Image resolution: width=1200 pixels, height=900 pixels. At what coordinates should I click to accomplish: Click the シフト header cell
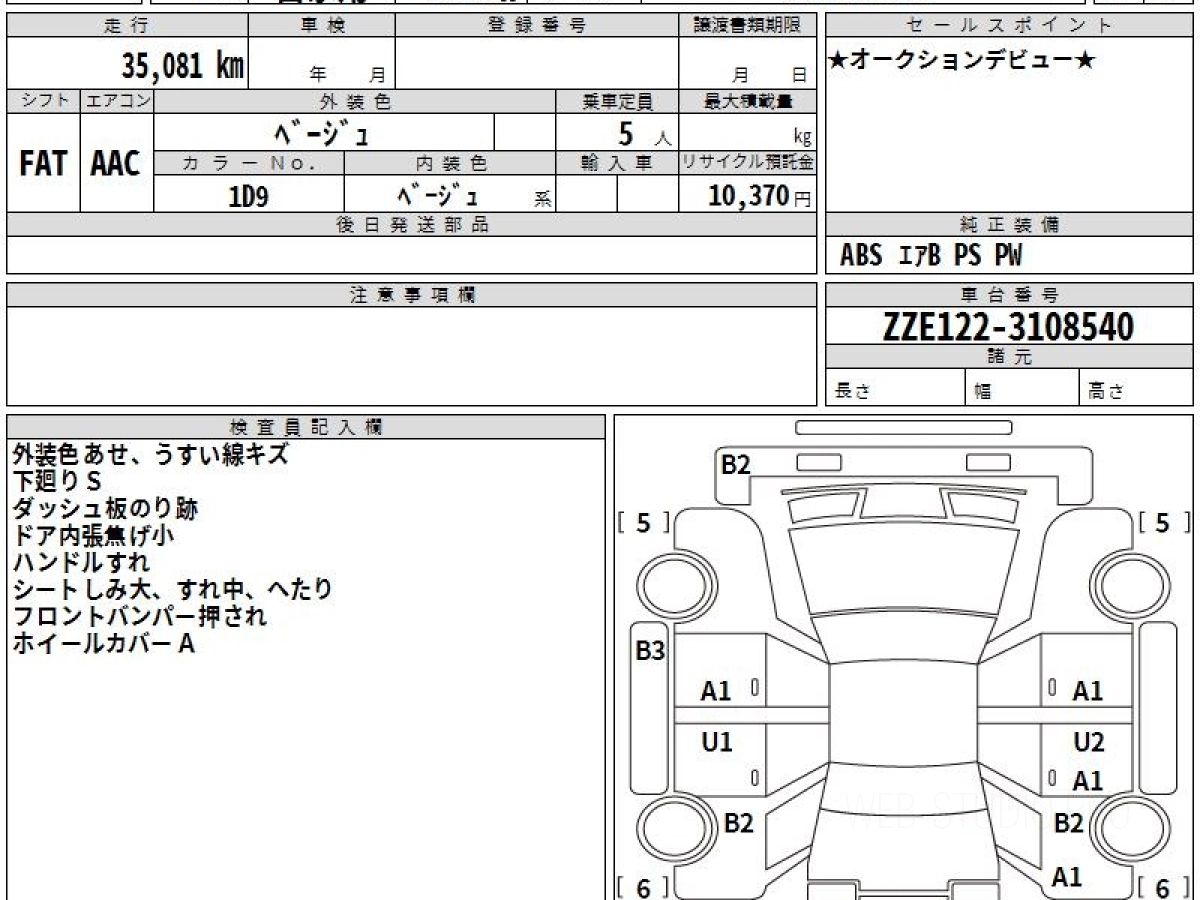tap(44, 101)
